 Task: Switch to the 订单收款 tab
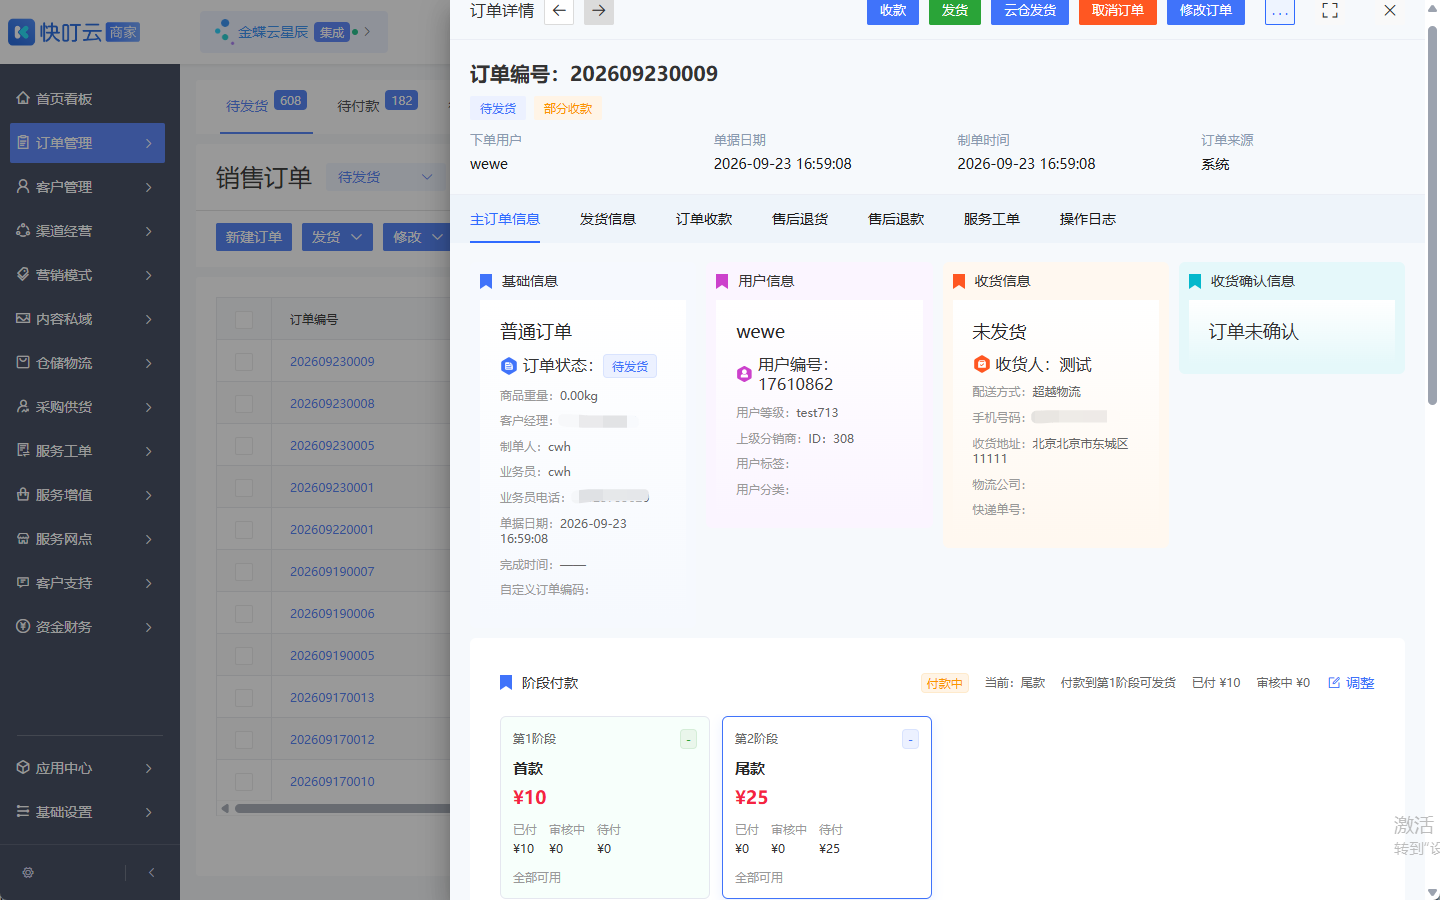[x=704, y=219]
